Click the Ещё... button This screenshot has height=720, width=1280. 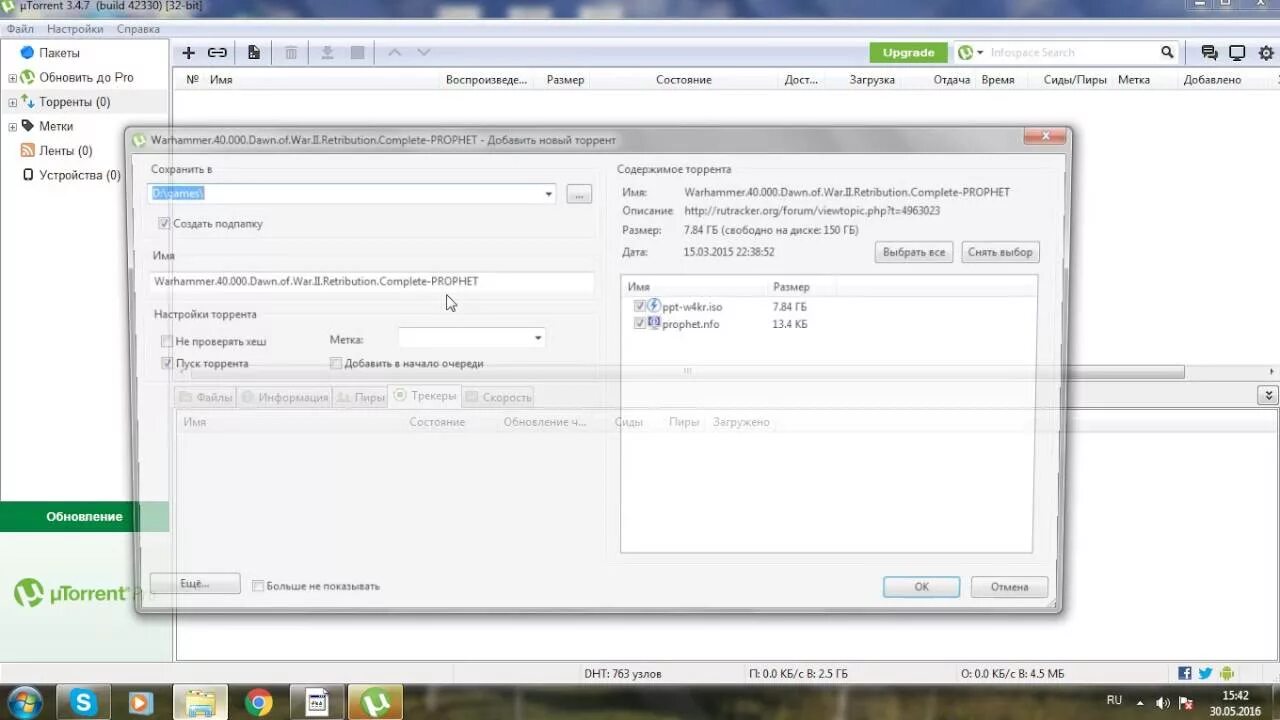coord(194,583)
